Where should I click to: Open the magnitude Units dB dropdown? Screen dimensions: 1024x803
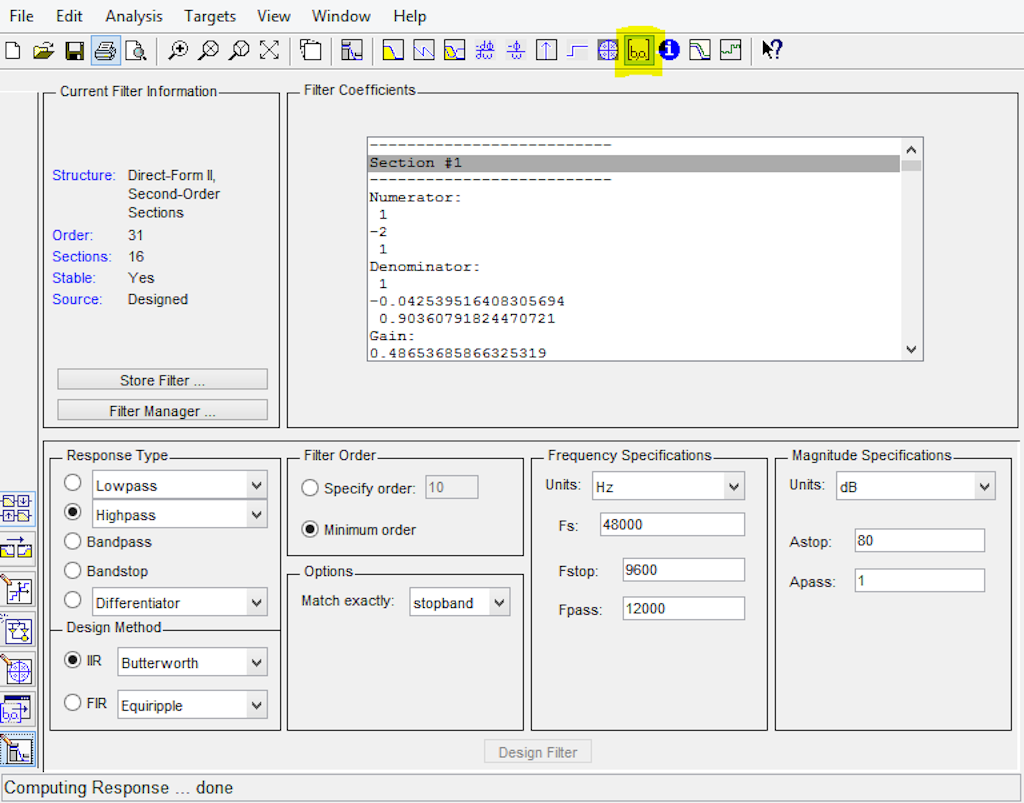(x=984, y=487)
